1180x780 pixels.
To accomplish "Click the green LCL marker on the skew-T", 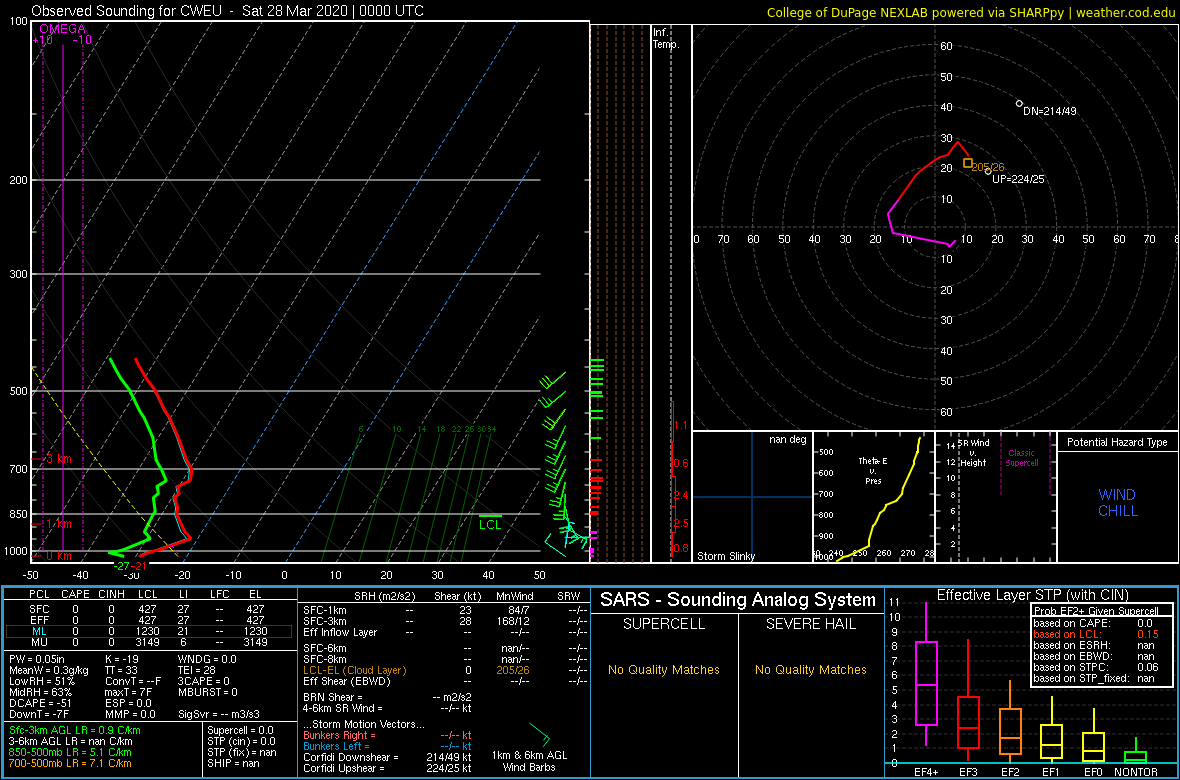I will (490, 521).
